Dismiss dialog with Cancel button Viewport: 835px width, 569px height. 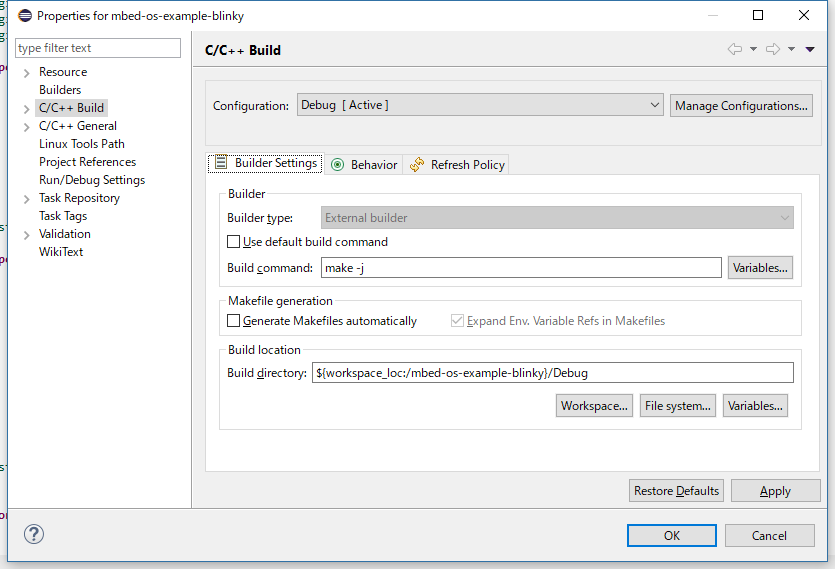769,535
